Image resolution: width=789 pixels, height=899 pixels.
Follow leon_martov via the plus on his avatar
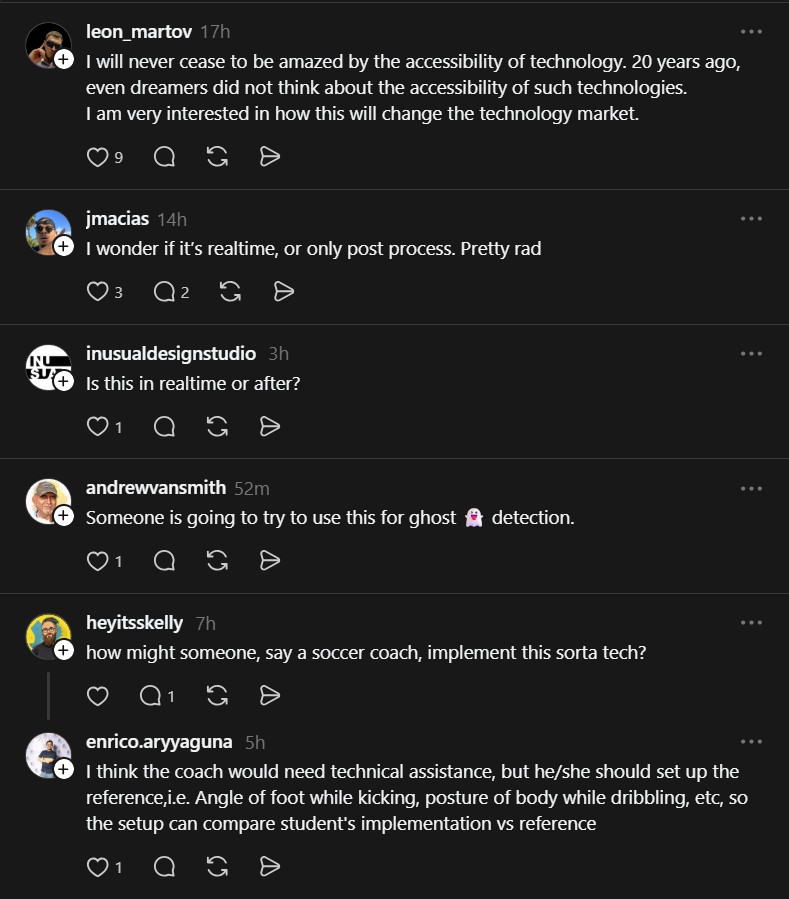click(x=62, y=60)
